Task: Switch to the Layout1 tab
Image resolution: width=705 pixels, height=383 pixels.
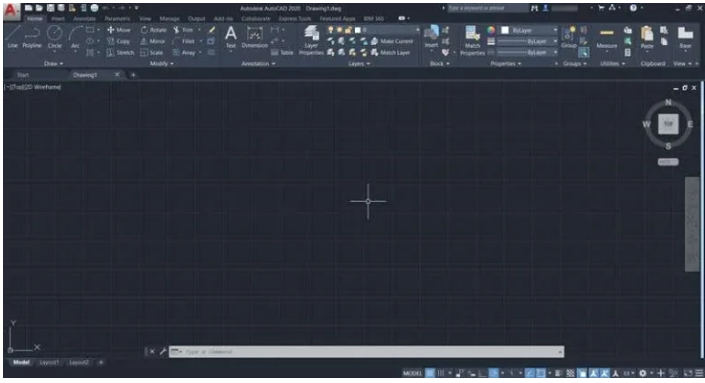Action: point(49,362)
